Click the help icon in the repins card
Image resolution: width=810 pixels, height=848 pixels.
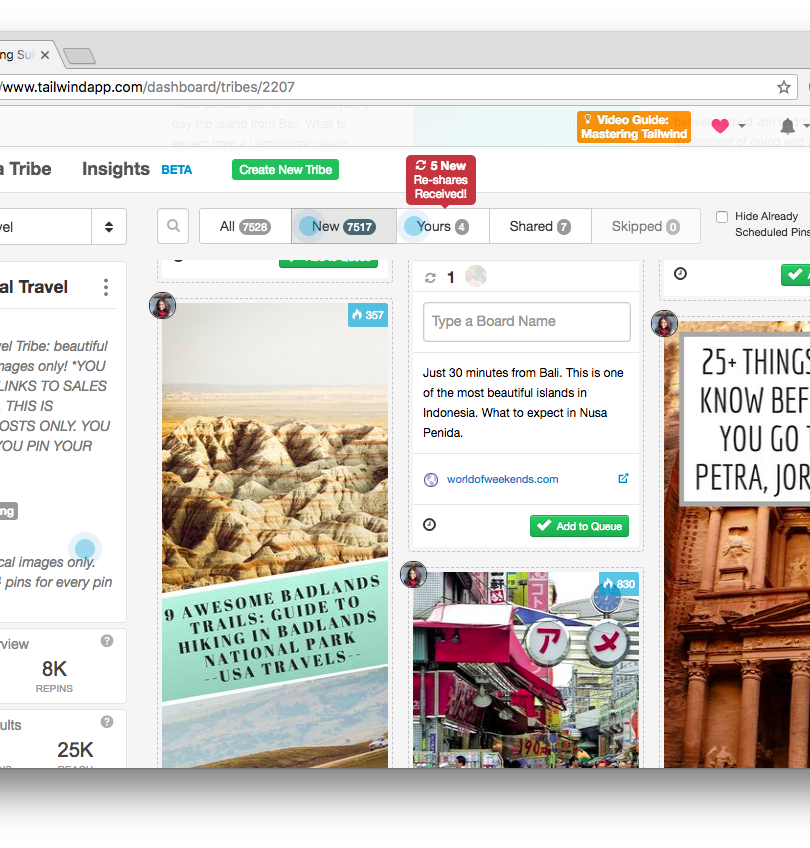107,641
